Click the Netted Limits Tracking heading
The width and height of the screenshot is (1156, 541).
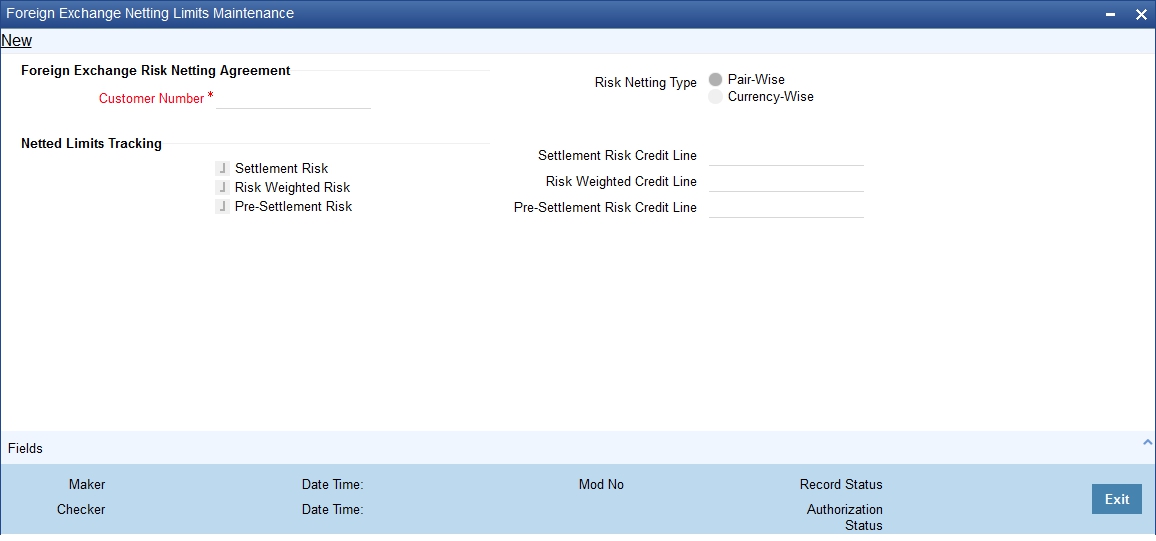(x=91, y=144)
